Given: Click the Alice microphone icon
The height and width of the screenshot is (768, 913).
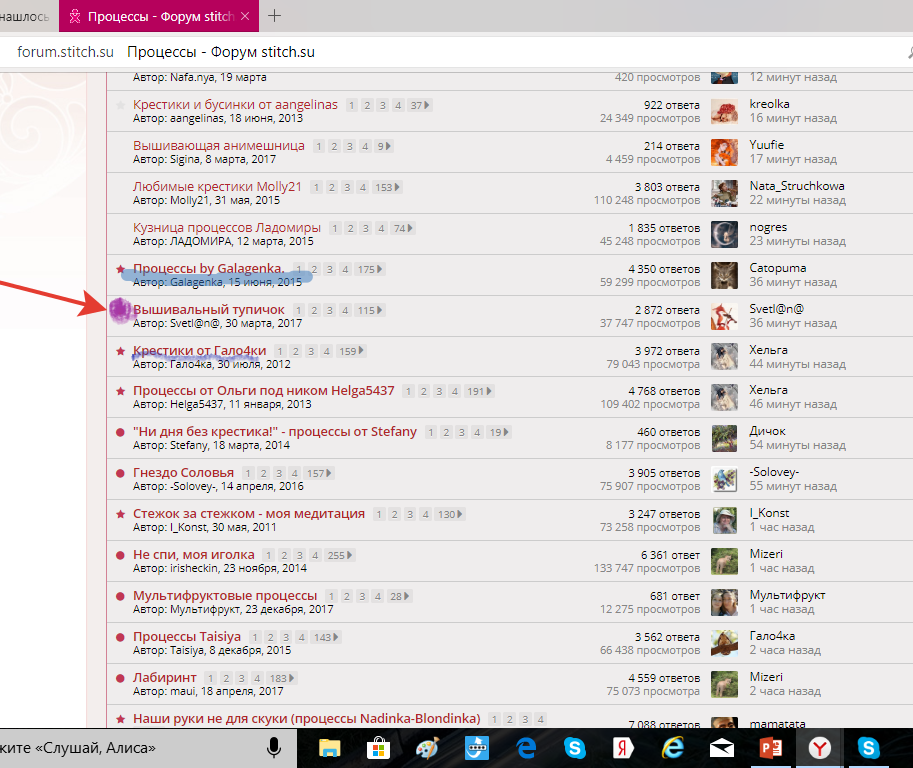Looking at the screenshot, I should point(273,748).
